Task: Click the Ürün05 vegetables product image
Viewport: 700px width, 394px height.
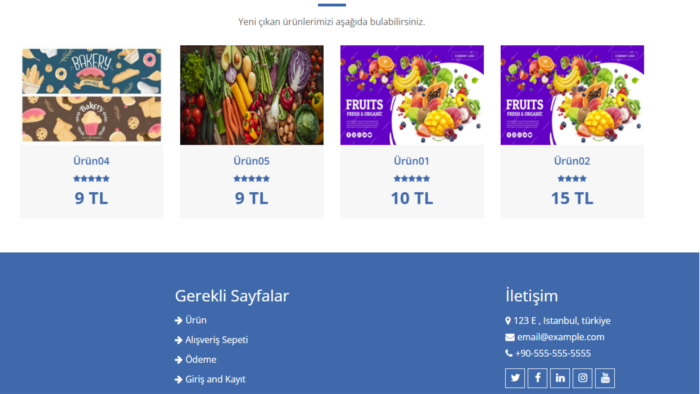Action: click(252, 95)
